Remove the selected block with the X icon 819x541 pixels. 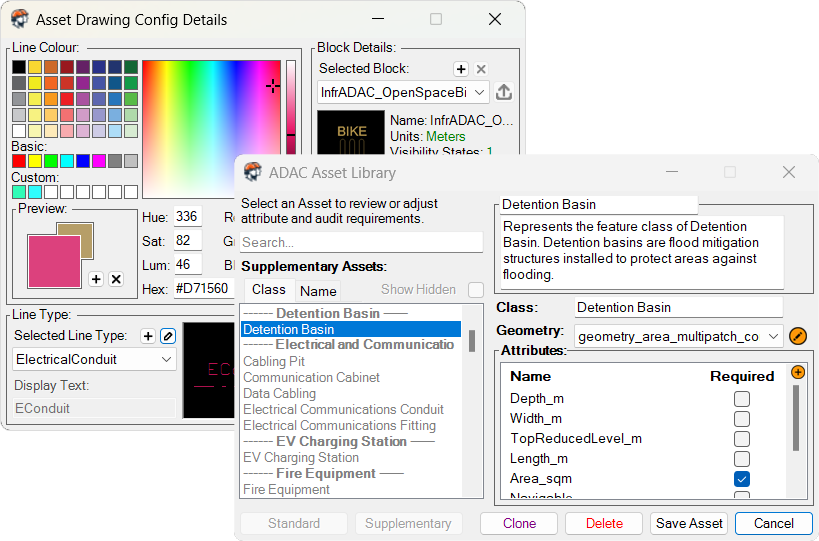coord(481,69)
